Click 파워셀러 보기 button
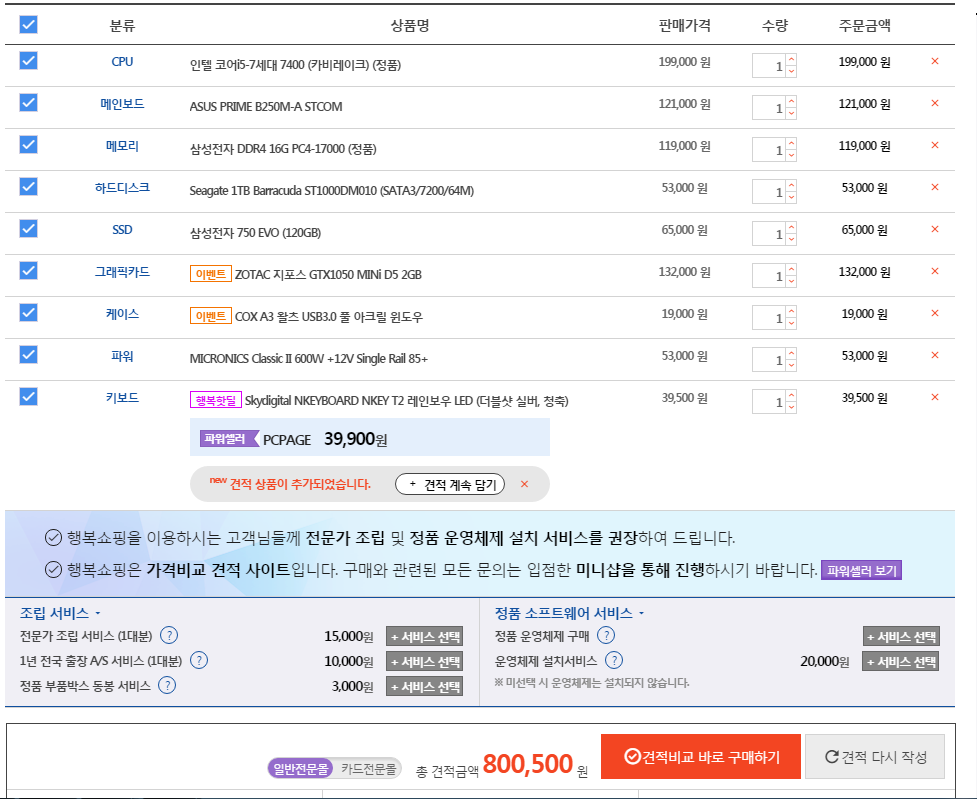 pyautogui.click(x=862, y=570)
